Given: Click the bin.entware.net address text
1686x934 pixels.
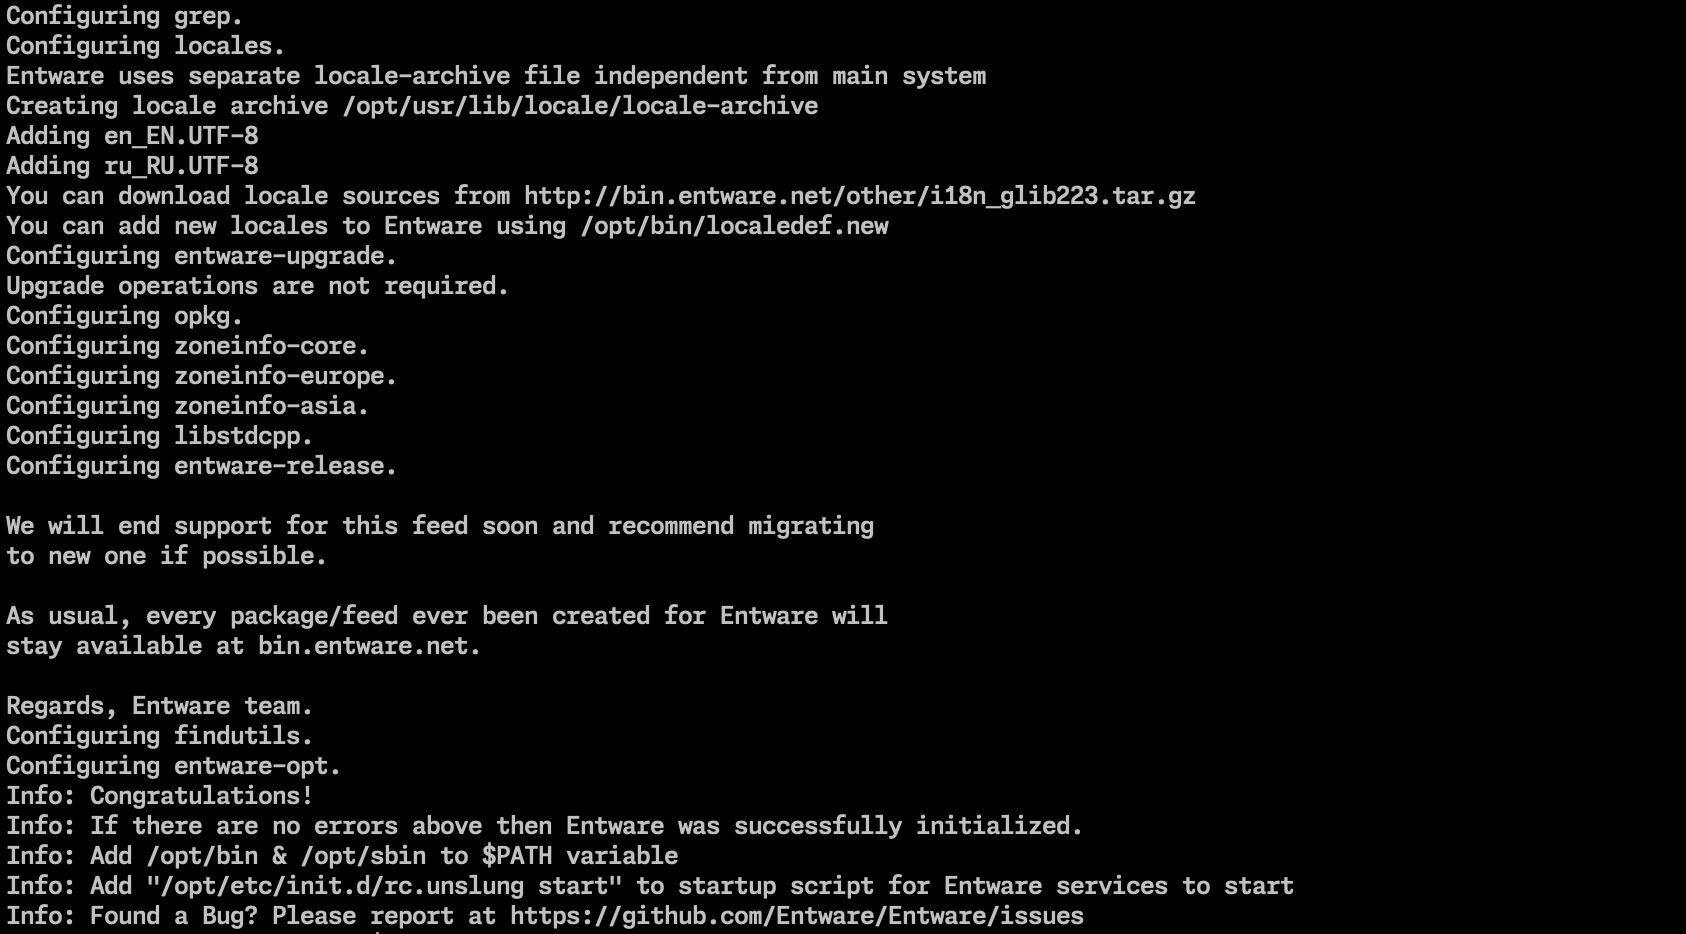Looking at the screenshot, I should (x=363, y=646).
